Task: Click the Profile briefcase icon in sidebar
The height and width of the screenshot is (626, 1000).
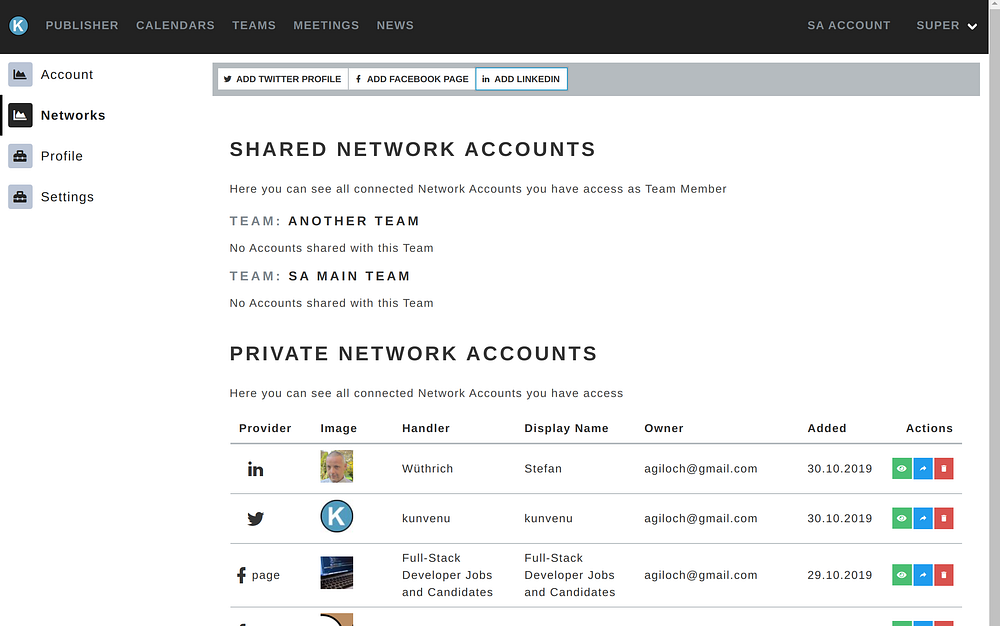Action: point(20,156)
